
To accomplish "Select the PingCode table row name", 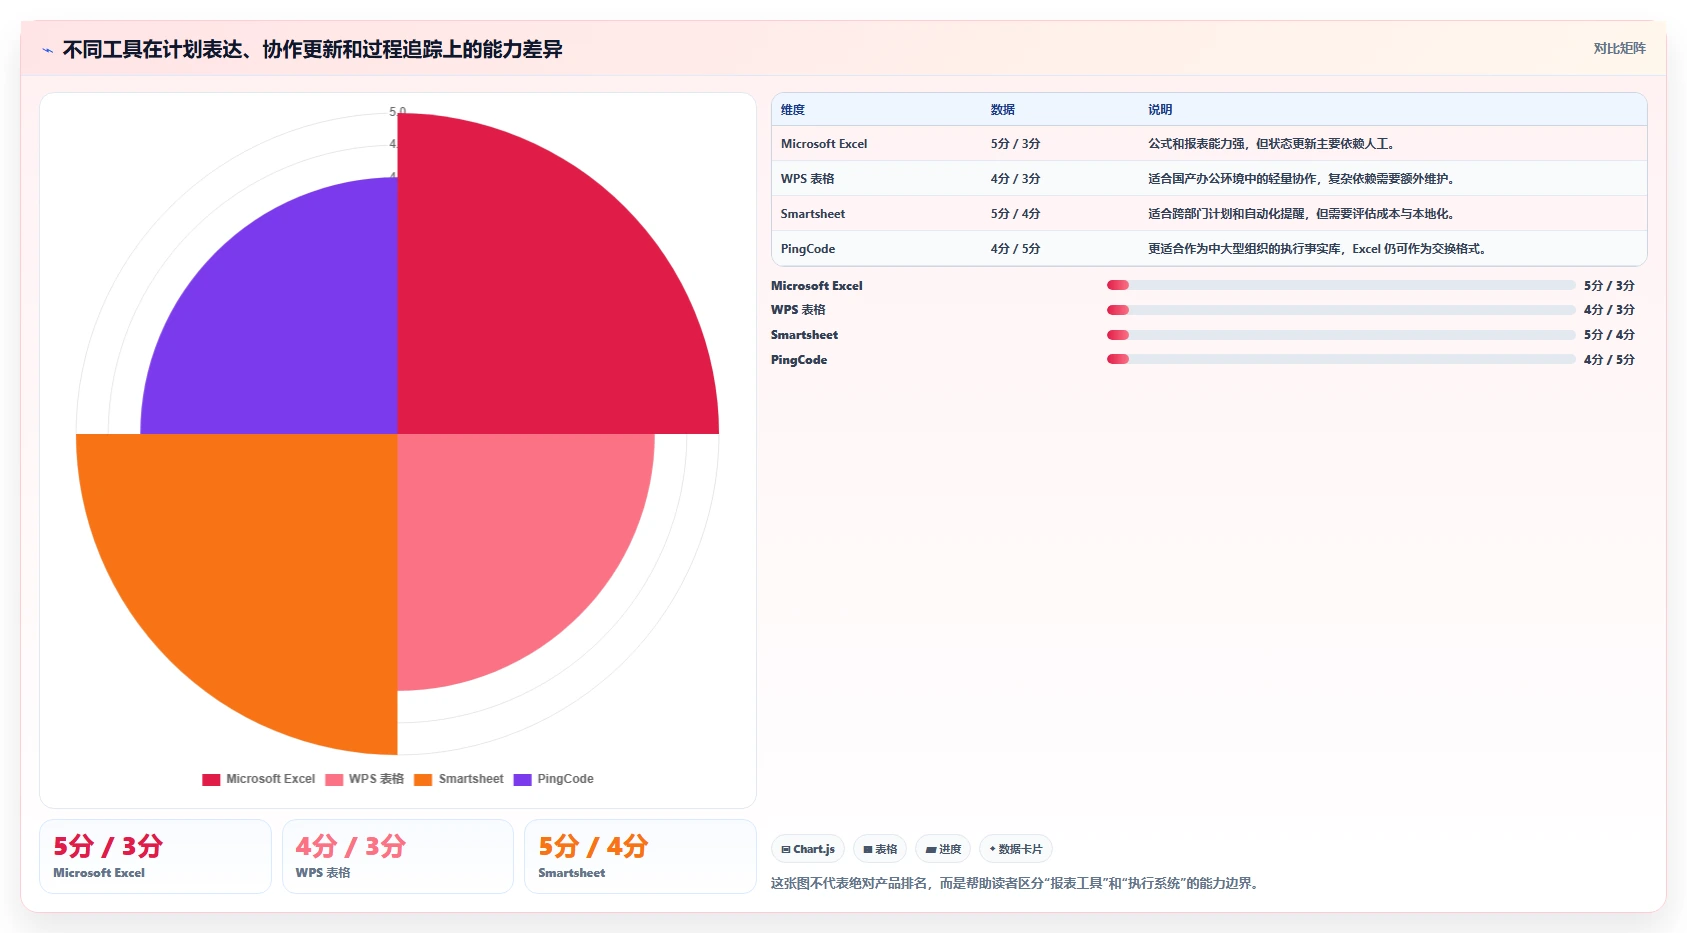I will (808, 249).
